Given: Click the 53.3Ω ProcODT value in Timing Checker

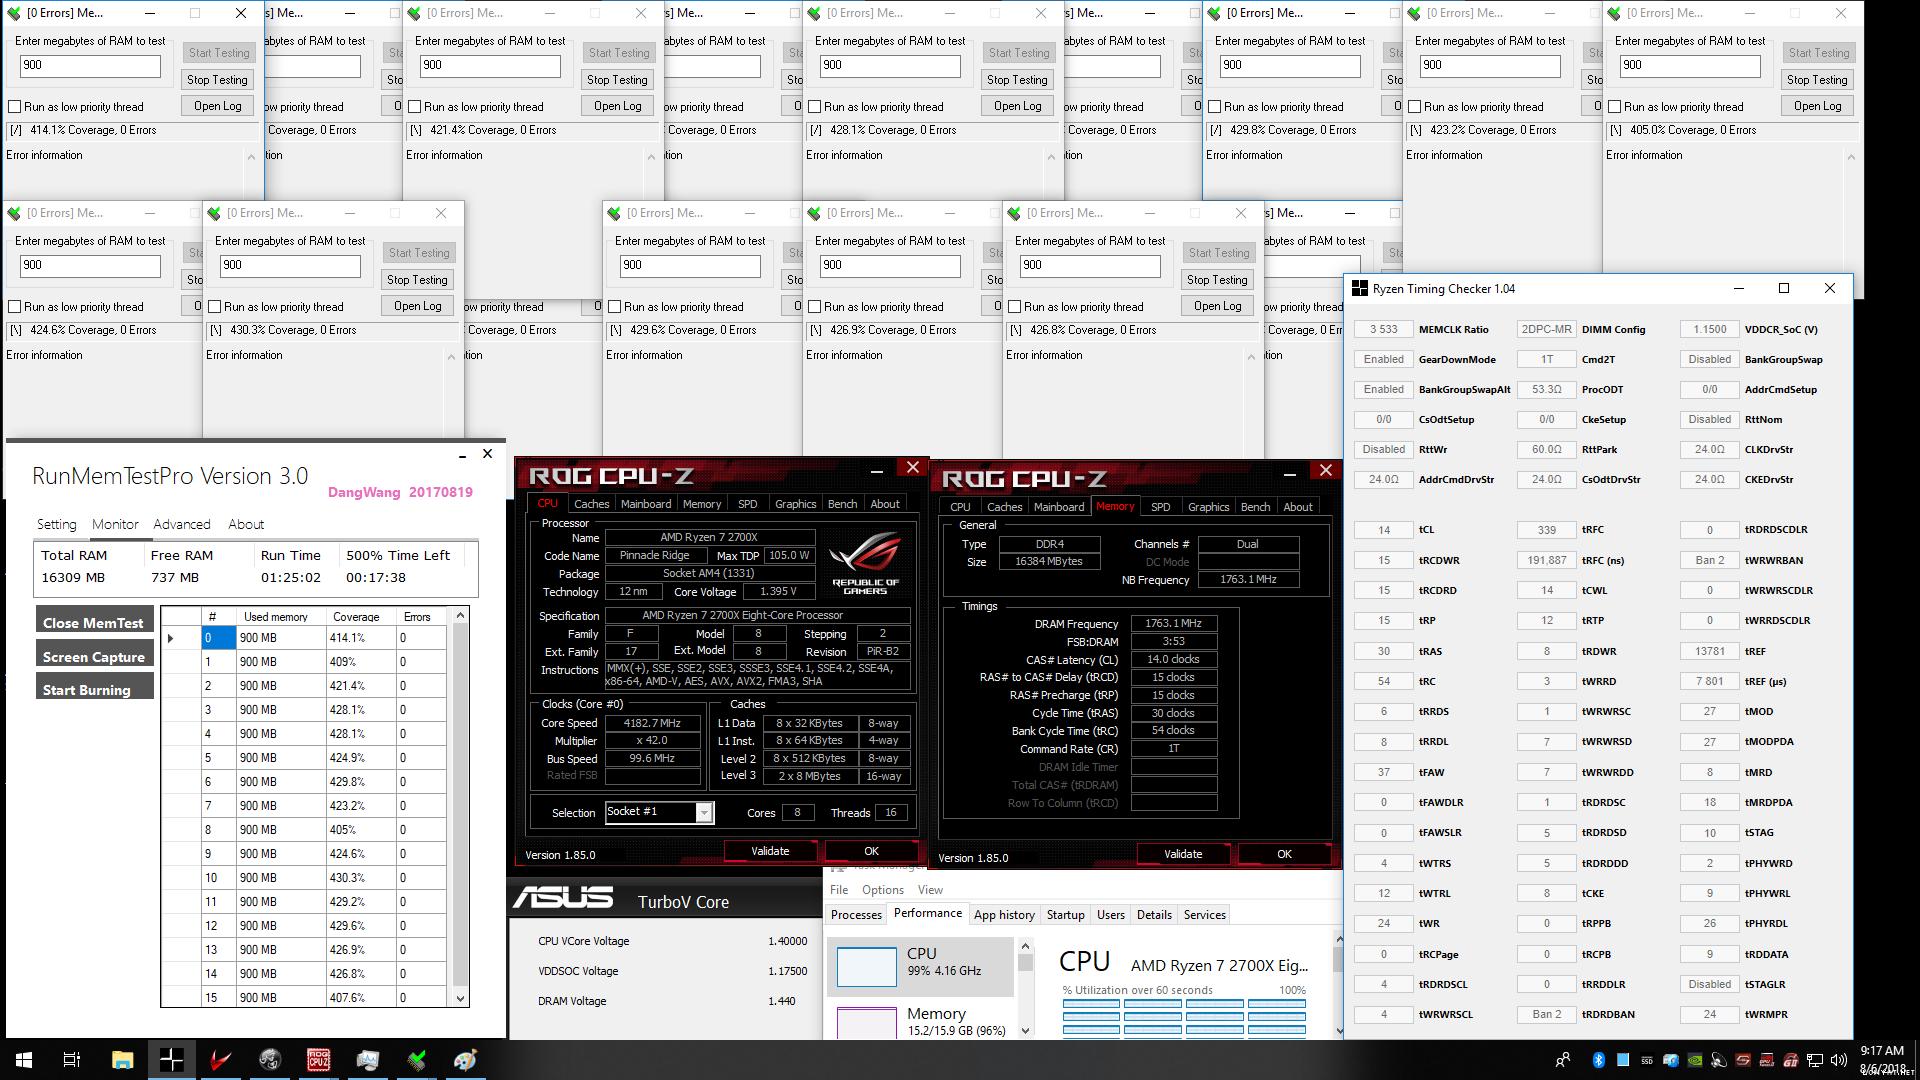Looking at the screenshot, I should [x=1546, y=390].
